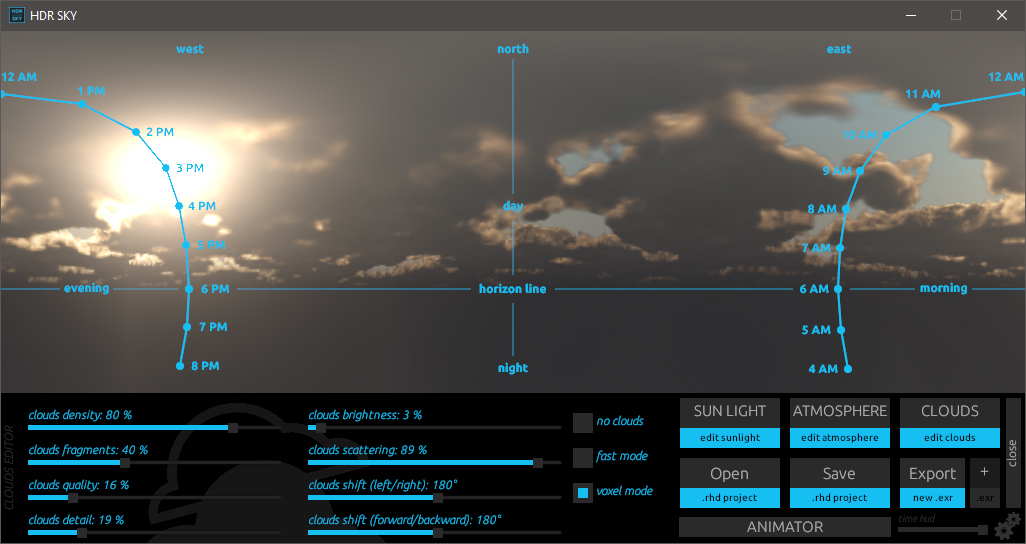
Task: Click the HDR SKY app logo icon
Action: coord(17,15)
